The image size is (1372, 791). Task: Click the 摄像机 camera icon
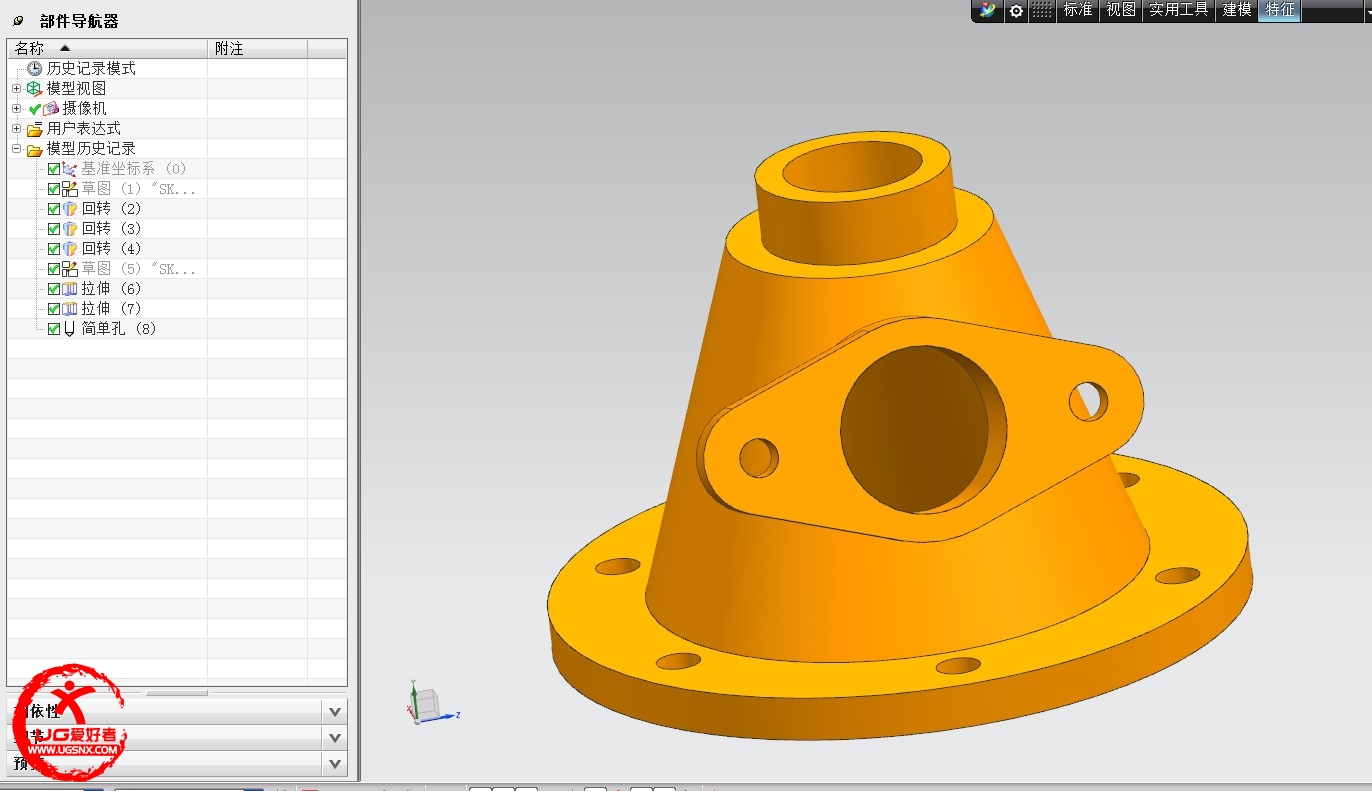[x=51, y=108]
